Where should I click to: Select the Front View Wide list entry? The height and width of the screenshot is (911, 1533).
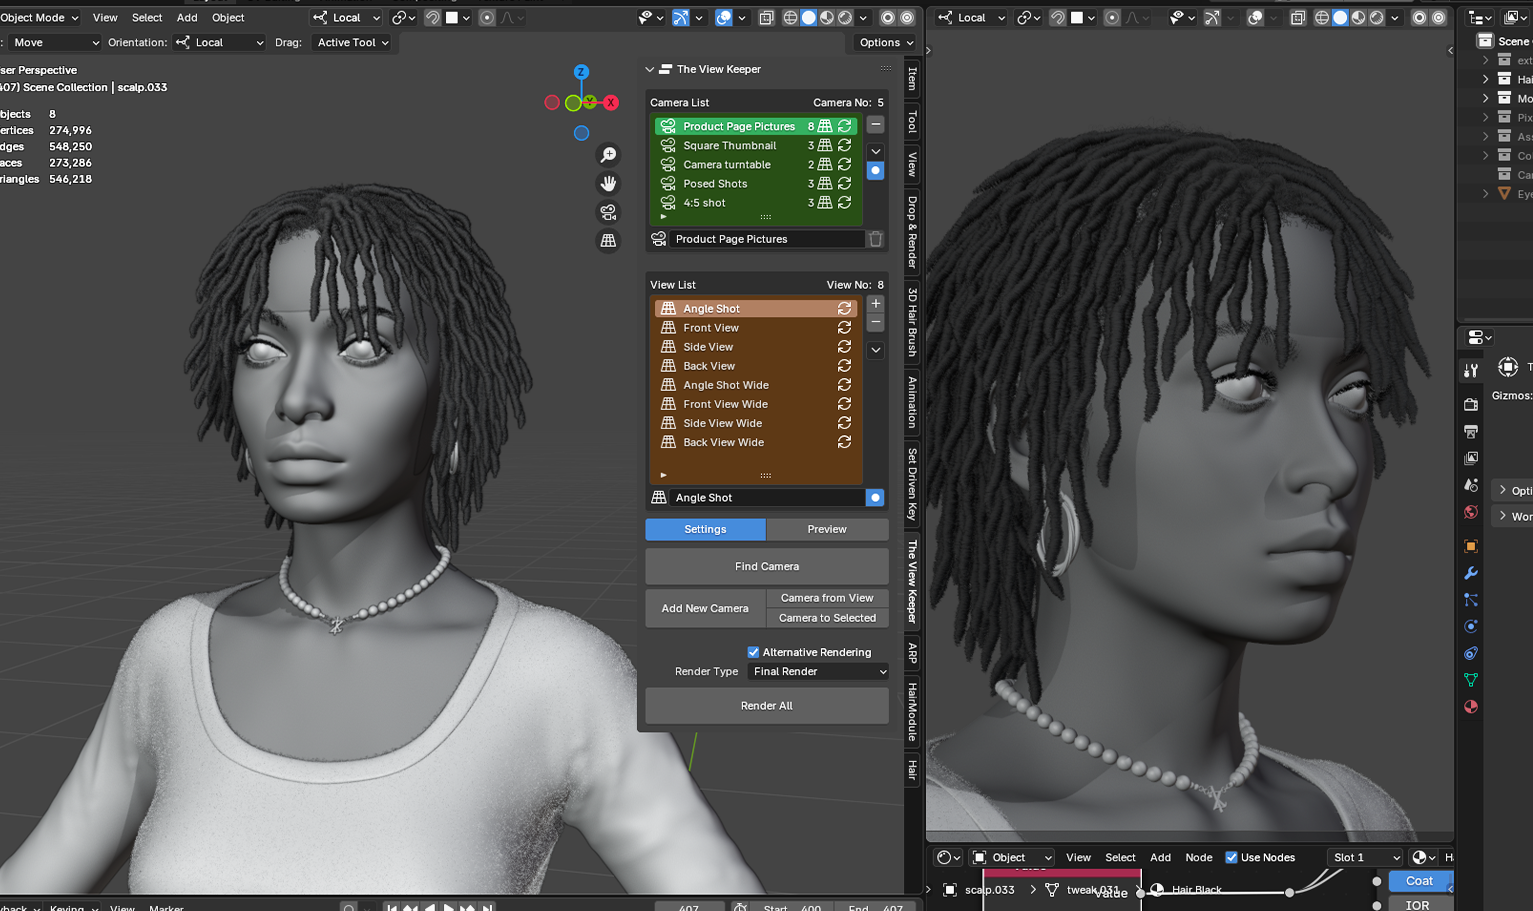pos(756,404)
